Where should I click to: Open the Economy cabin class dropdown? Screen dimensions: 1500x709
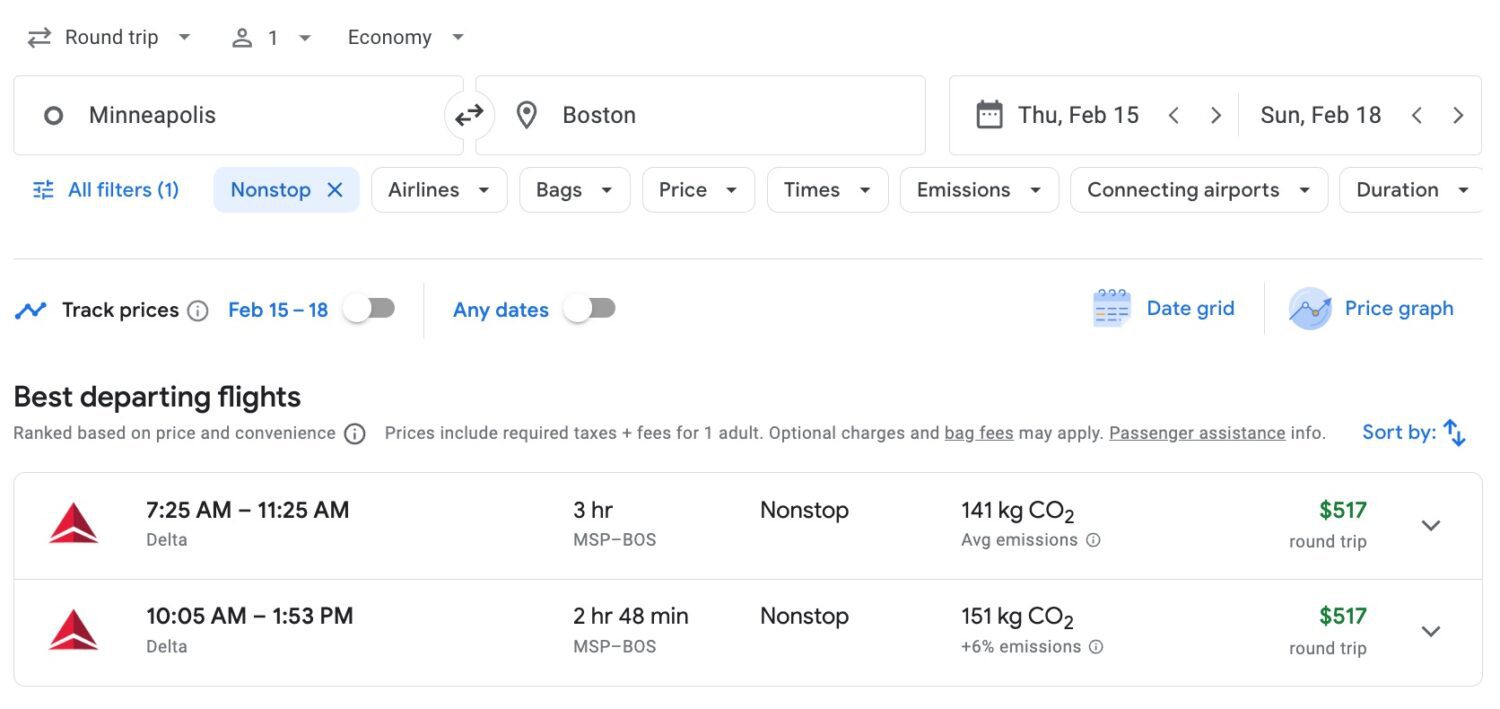pos(404,36)
